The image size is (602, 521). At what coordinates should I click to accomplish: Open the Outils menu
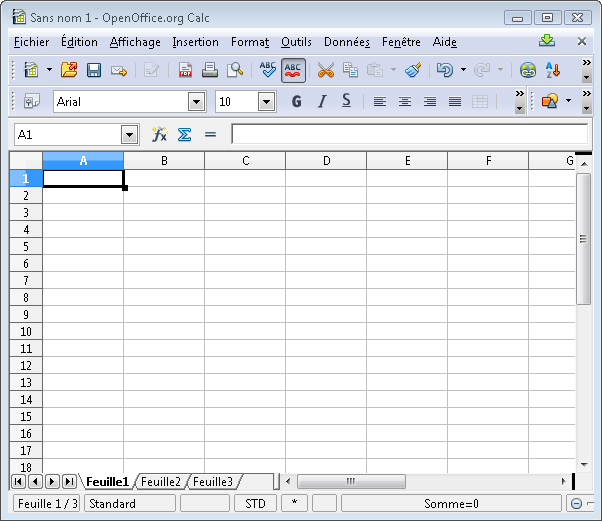pos(296,42)
